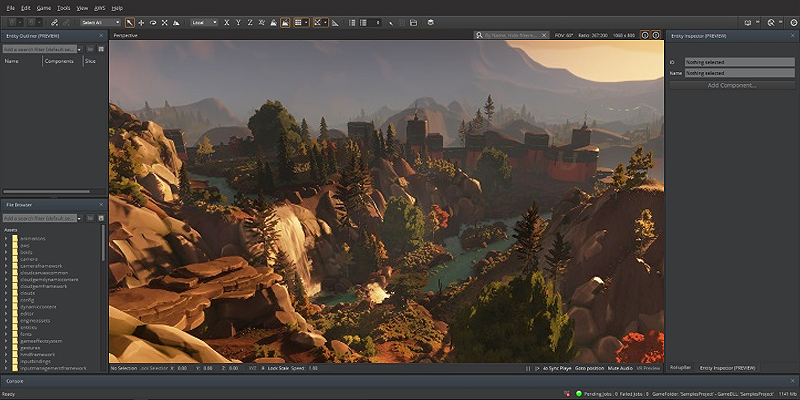Close the File Browser panel
The width and height of the screenshot is (800, 400).
click(x=101, y=205)
